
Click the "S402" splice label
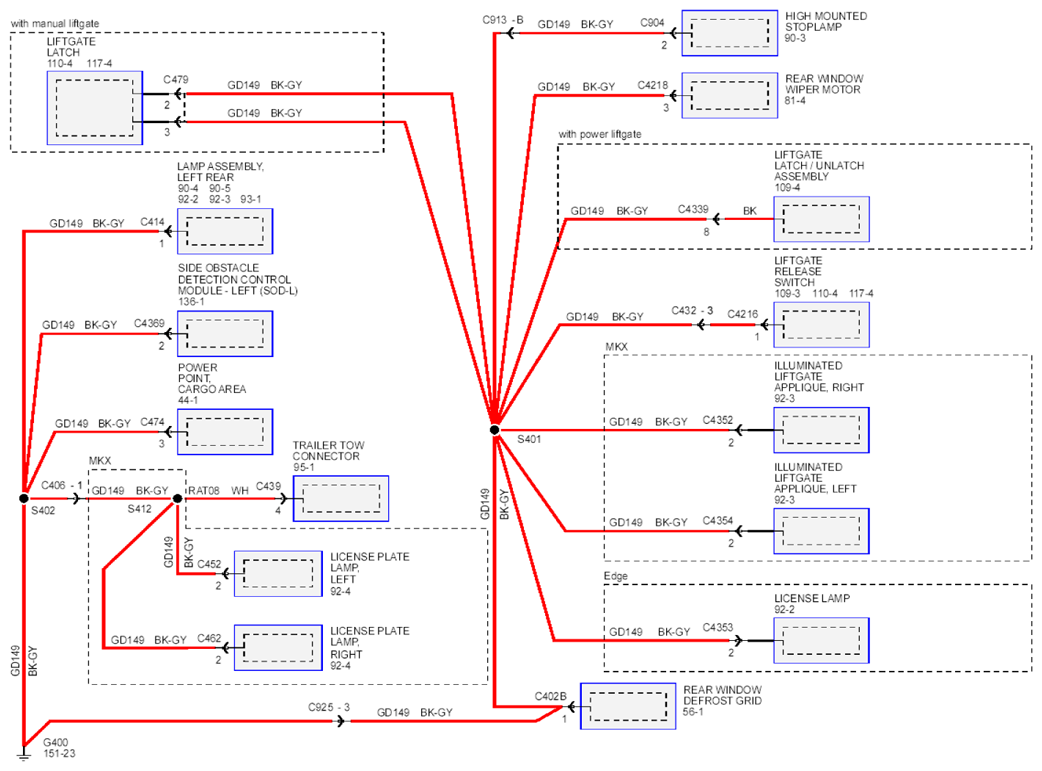click(x=43, y=510)
